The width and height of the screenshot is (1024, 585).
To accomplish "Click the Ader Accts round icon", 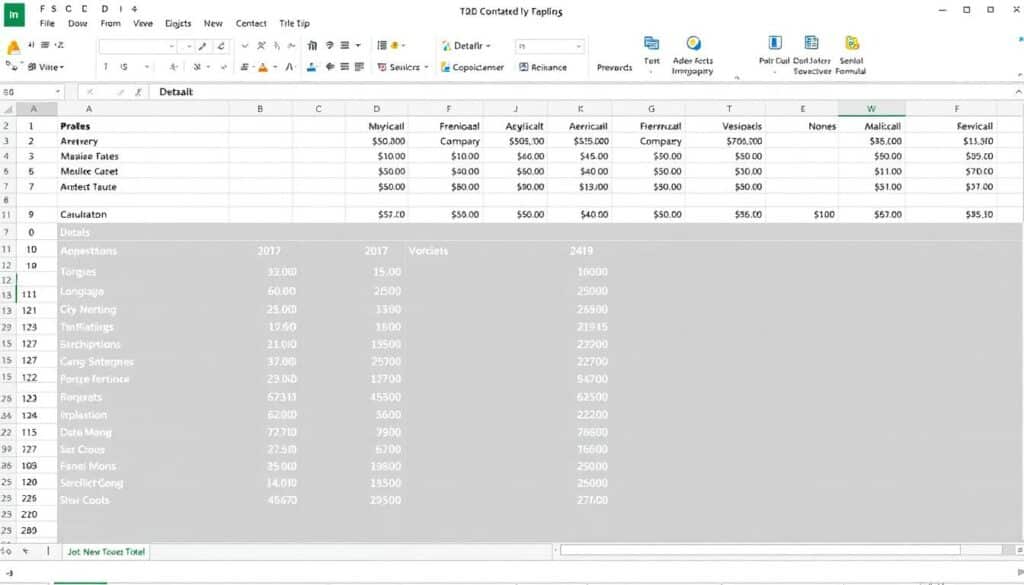I will (x=693, y=44).
